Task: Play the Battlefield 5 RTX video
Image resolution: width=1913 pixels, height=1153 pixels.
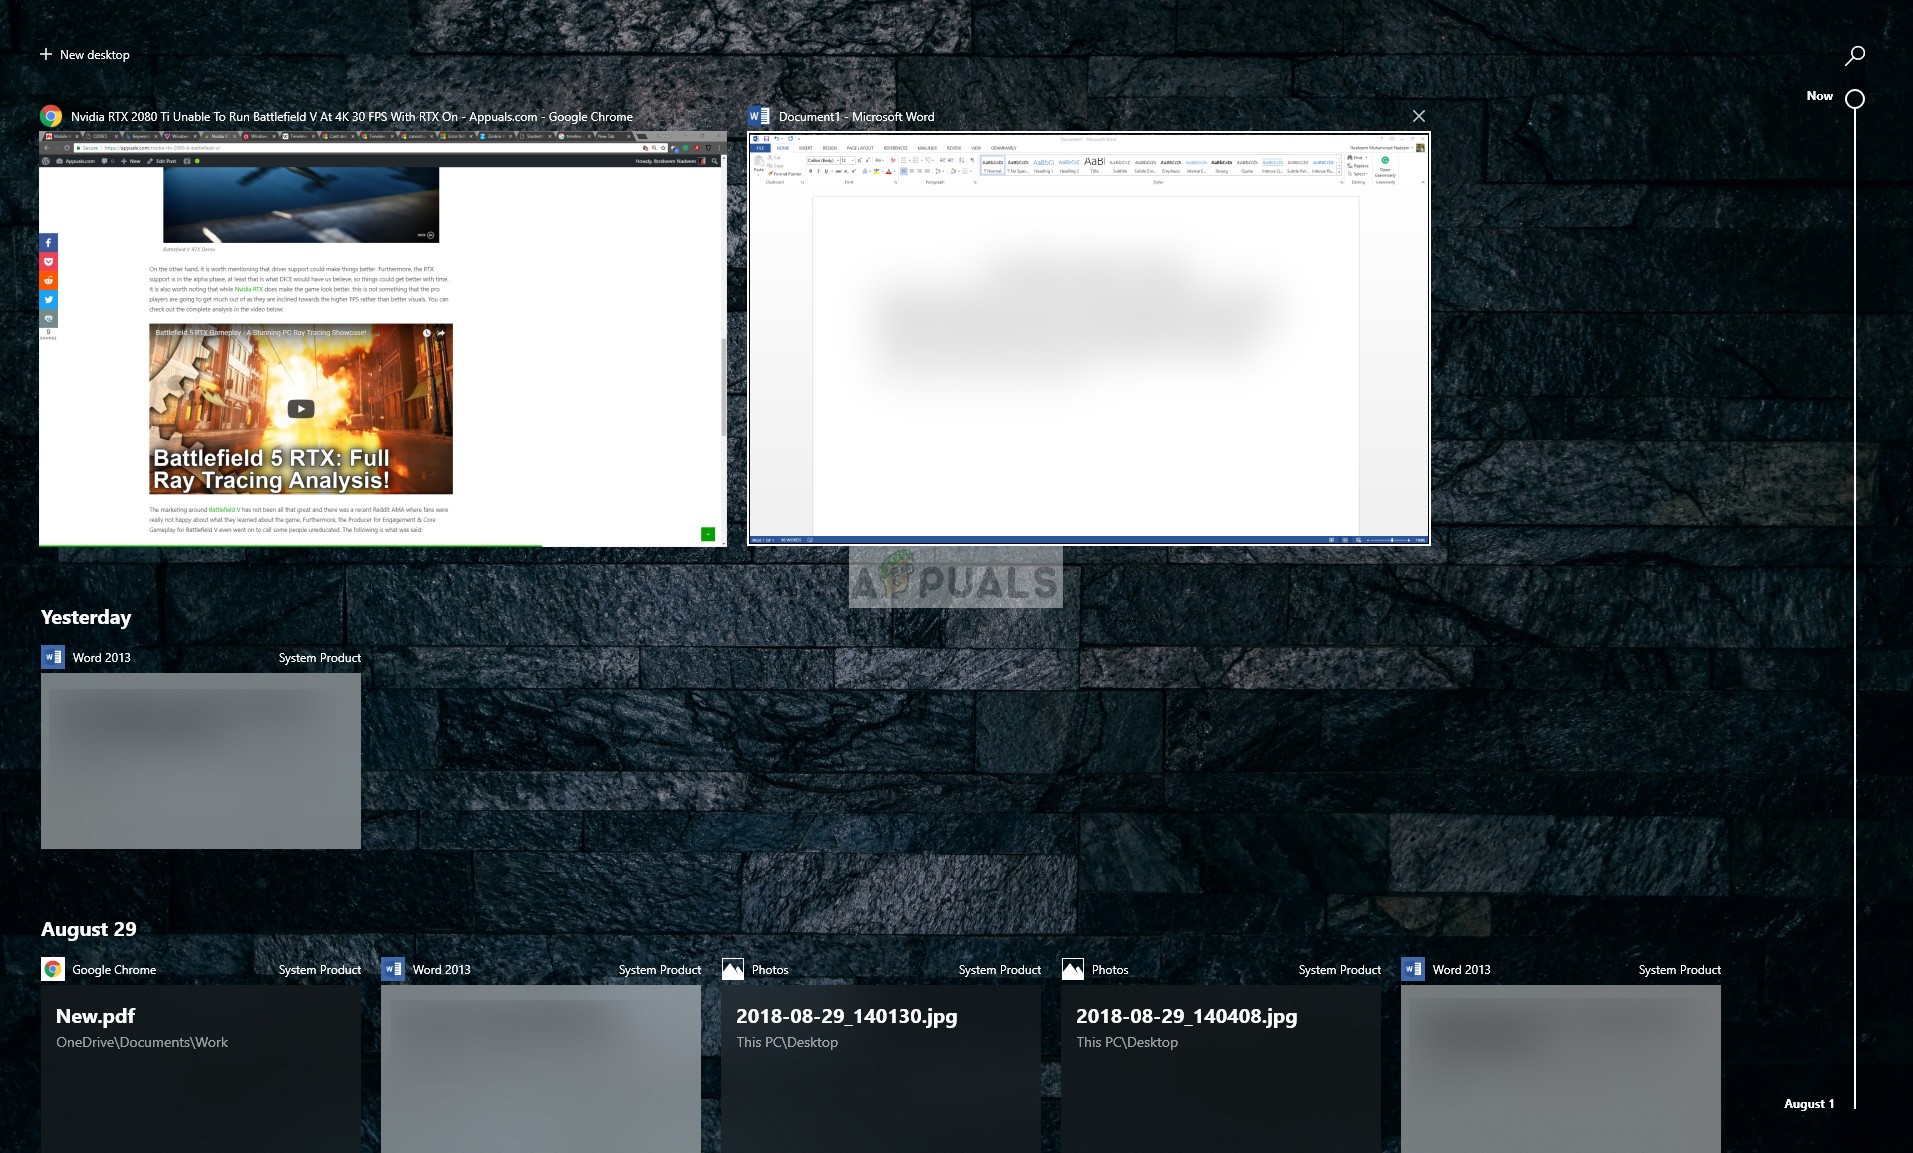Action: 301,408
